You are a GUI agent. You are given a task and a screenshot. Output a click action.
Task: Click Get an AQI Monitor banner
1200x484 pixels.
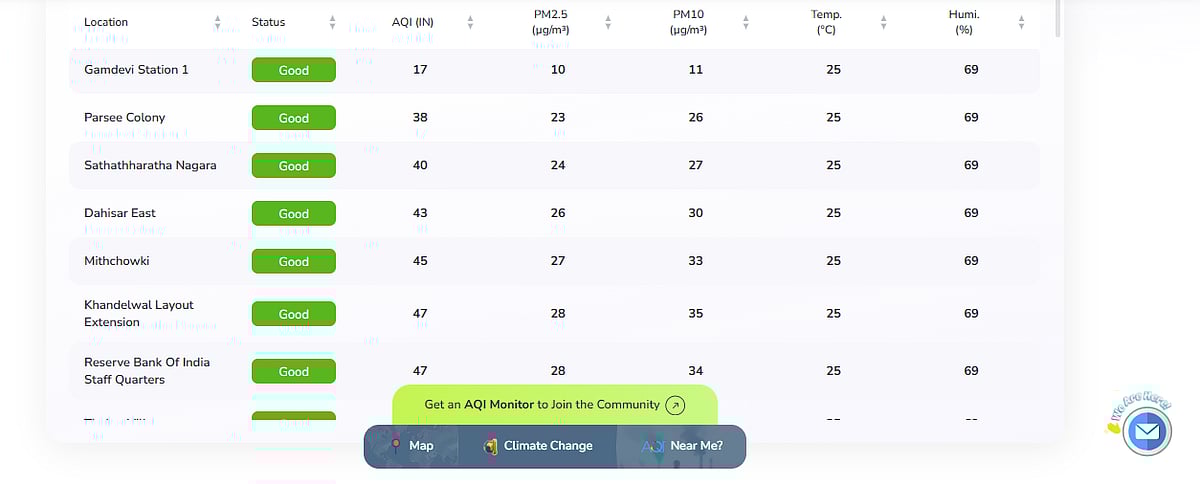tap(541, 405)
